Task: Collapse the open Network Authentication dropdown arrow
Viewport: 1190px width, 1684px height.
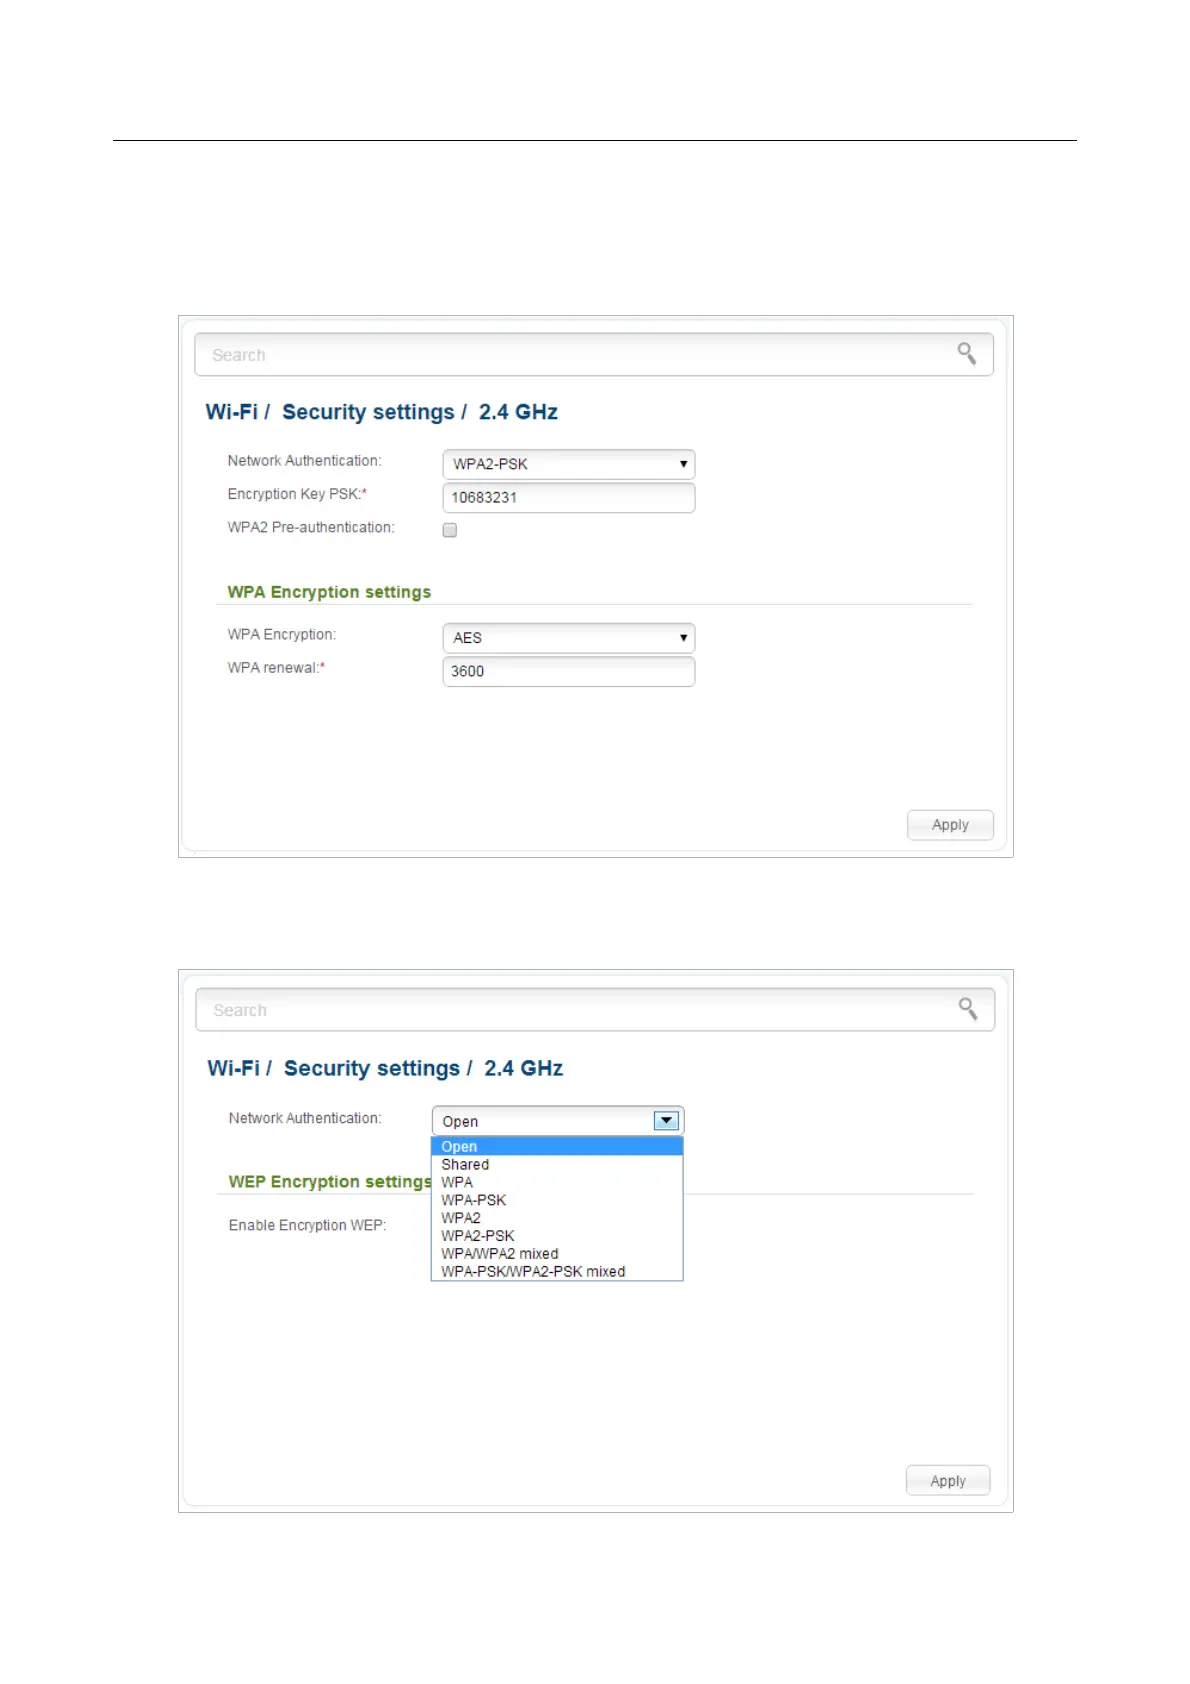Action: click(x=666, y=1121)
